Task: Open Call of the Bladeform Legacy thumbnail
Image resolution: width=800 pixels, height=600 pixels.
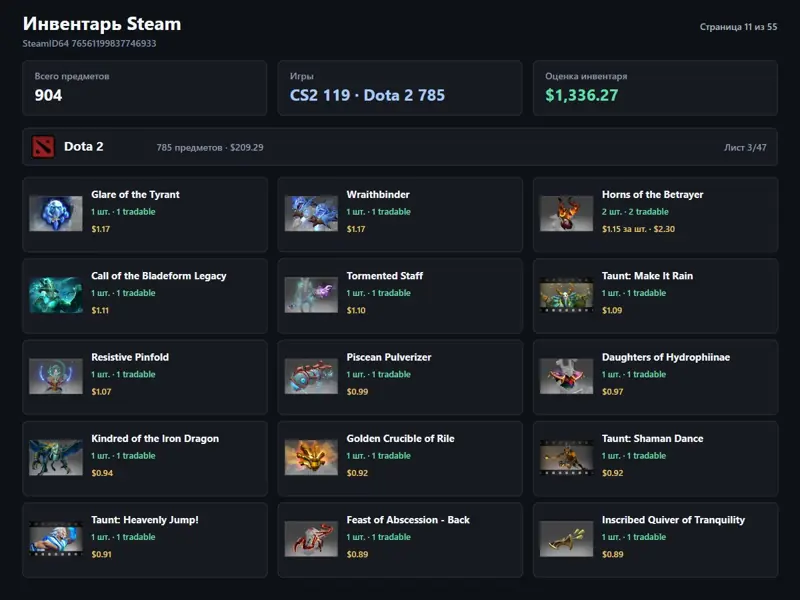Action: click(56, 295)
